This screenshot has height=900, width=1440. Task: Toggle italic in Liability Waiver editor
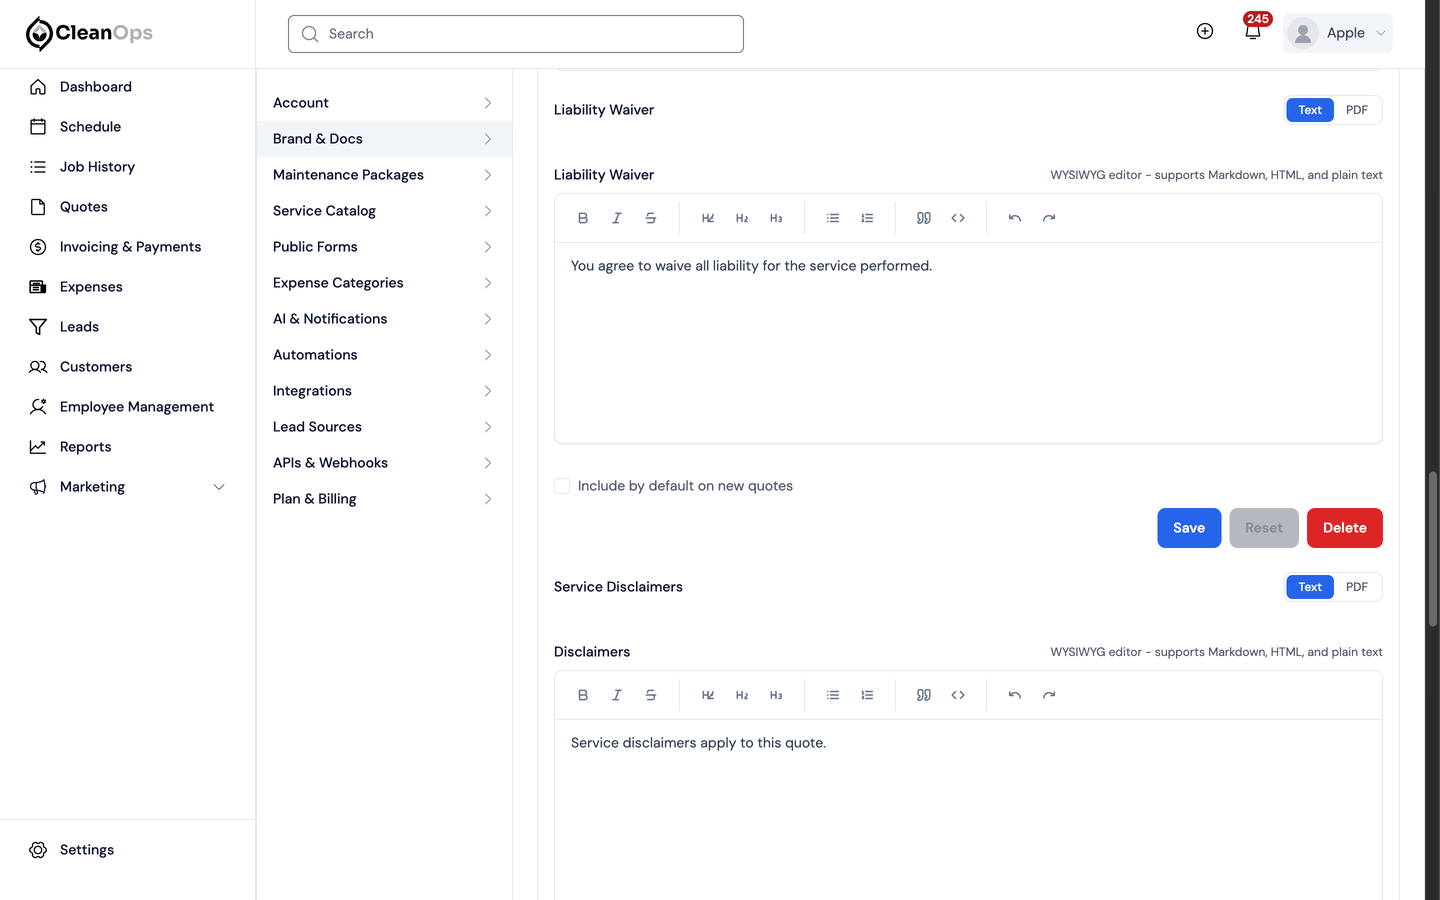(617, 218)
